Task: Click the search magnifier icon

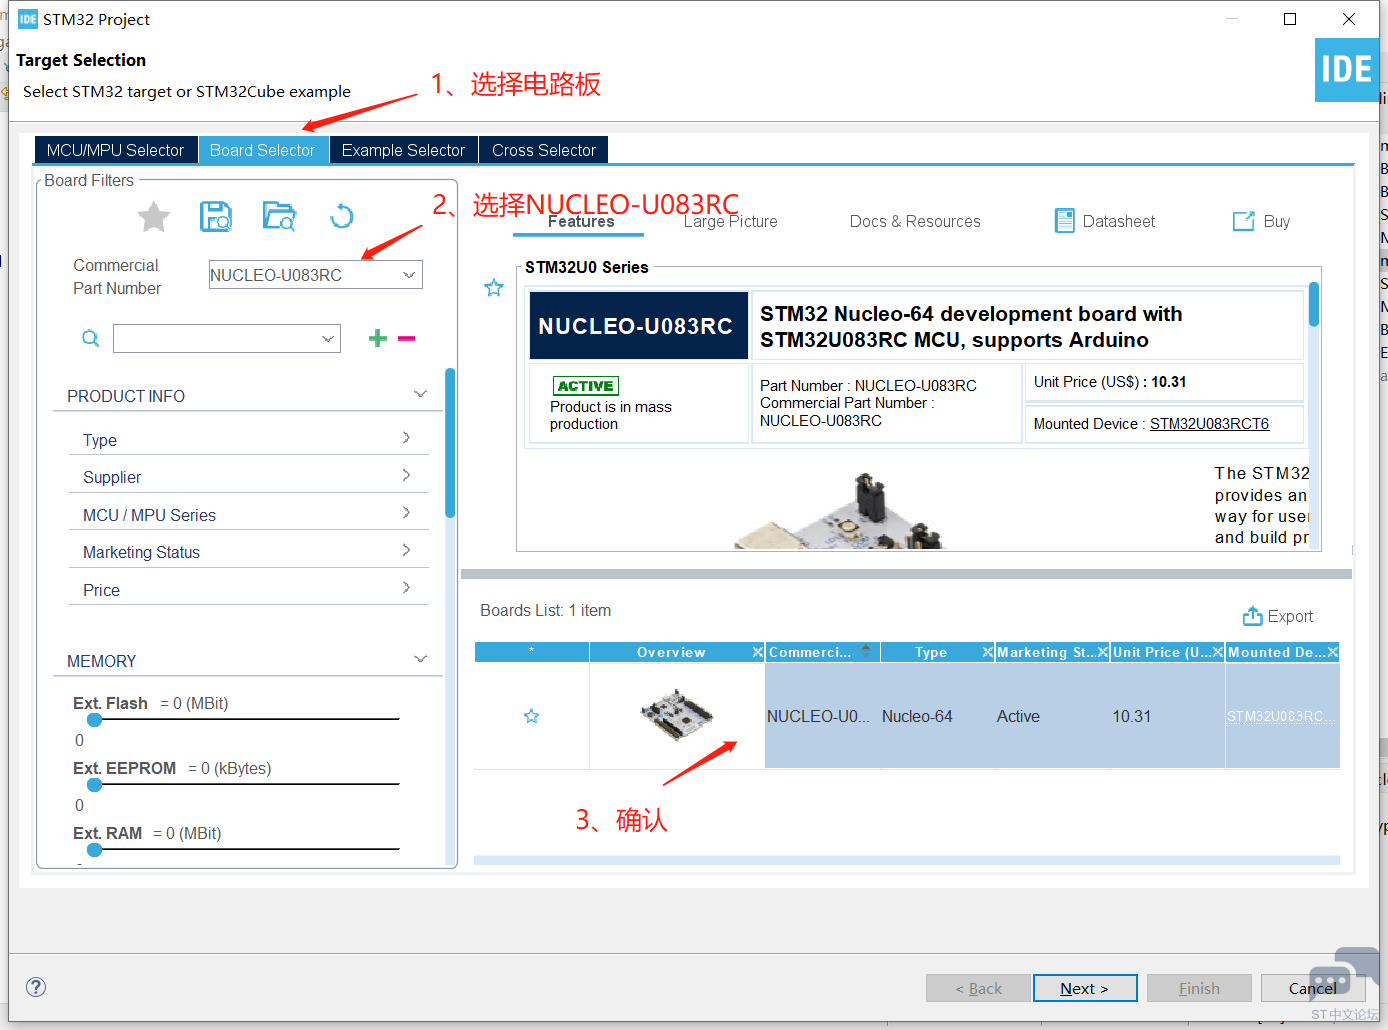Action: coord(91,338)
